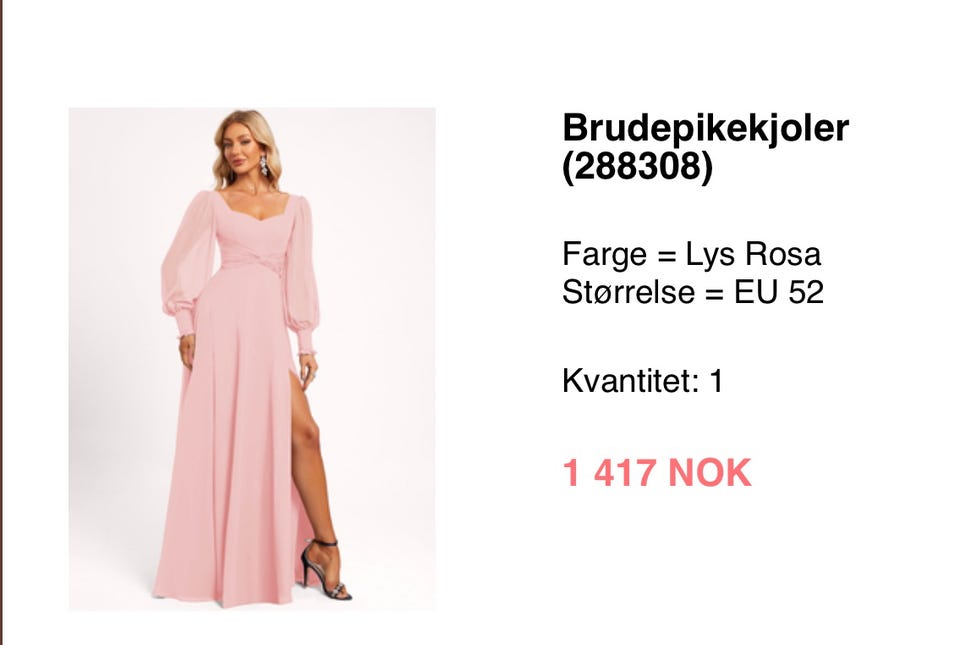Viewport: 960px width, 645px height.
Task: Open the pink dress product photo
Action: (x=252, y=359)
